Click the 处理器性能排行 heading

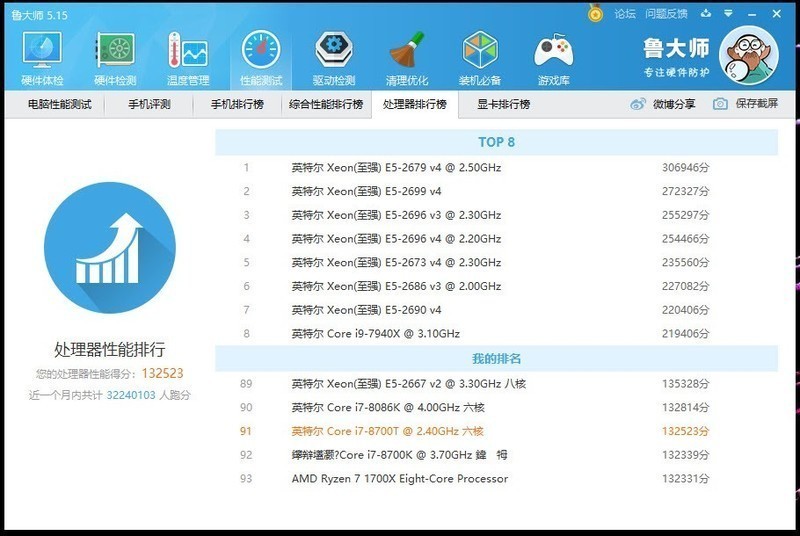click(x=110, y=349)
